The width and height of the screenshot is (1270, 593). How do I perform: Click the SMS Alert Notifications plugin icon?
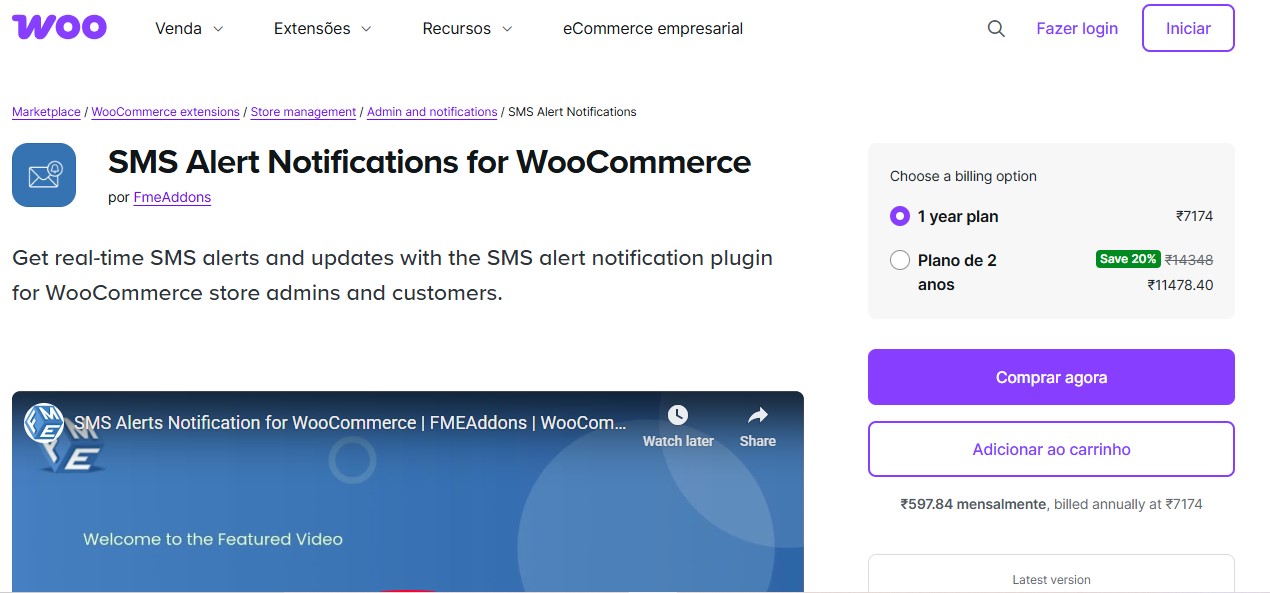pos(43,174)
